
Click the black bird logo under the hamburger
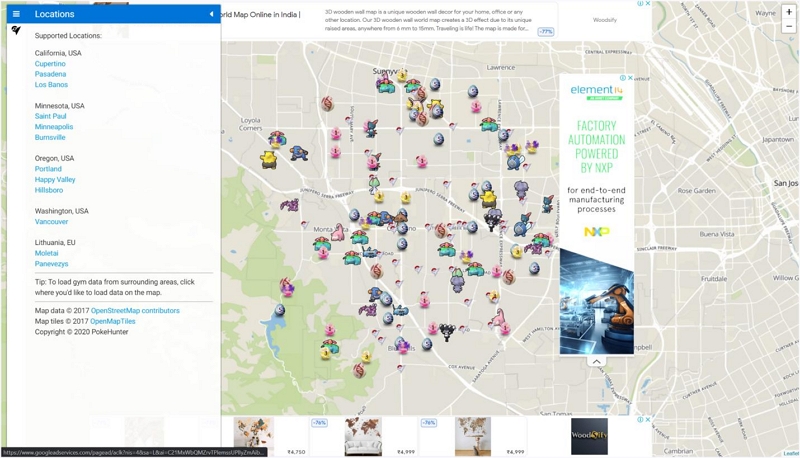(x=16, y=31)
